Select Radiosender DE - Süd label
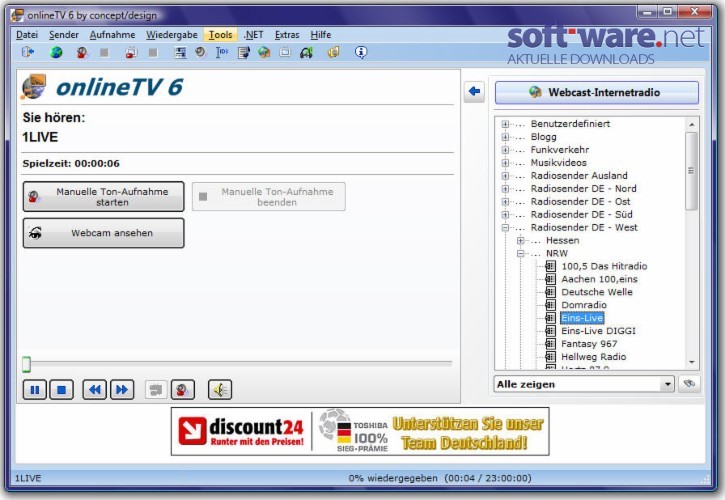The height and width of the screenshot is (500, 725). 581,215
